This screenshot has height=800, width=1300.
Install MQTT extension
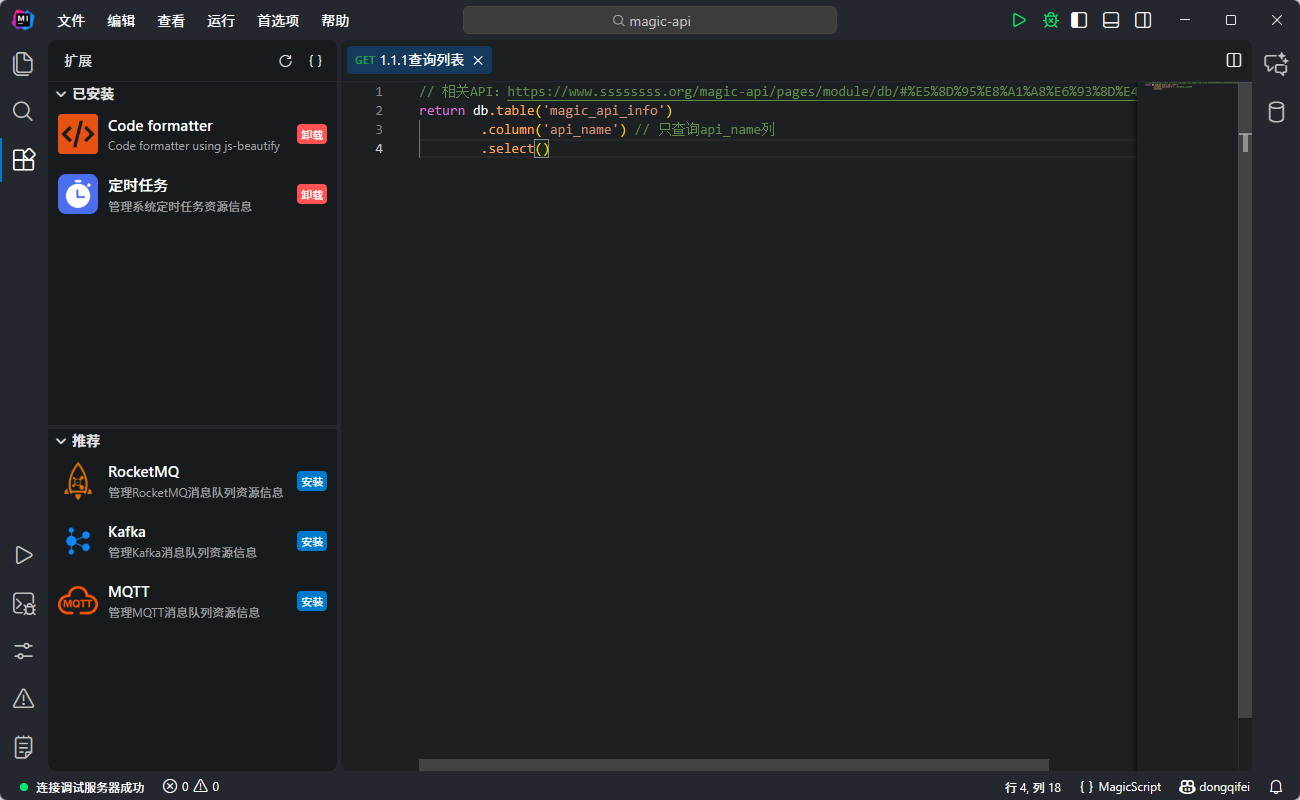(x=312, y=601)
